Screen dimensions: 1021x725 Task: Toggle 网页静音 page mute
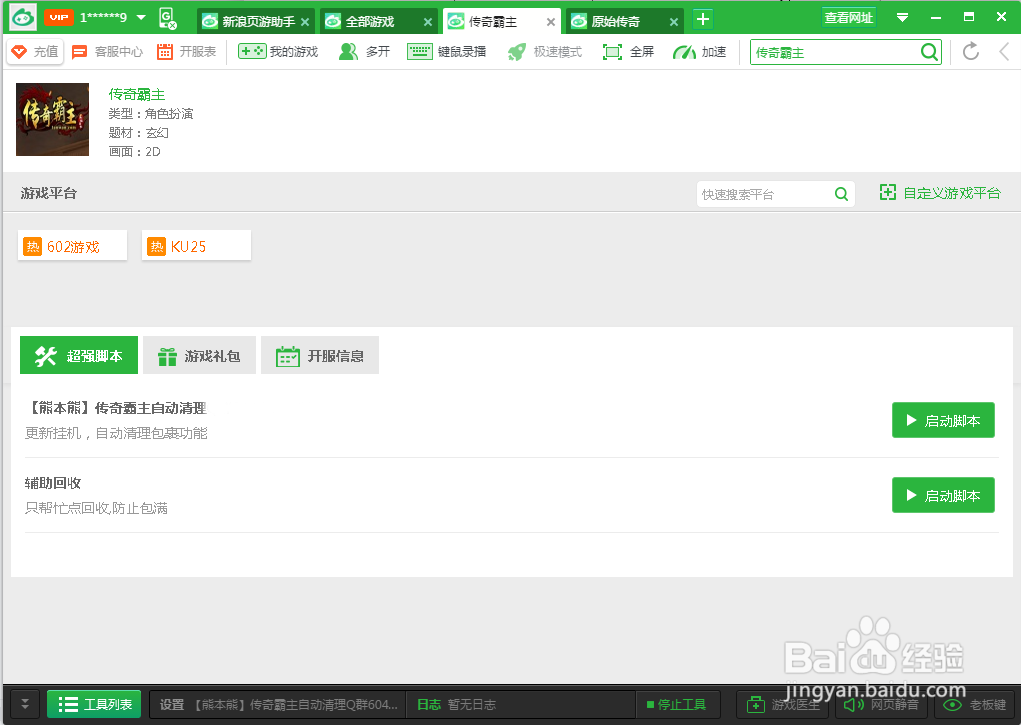coord(881,705)
